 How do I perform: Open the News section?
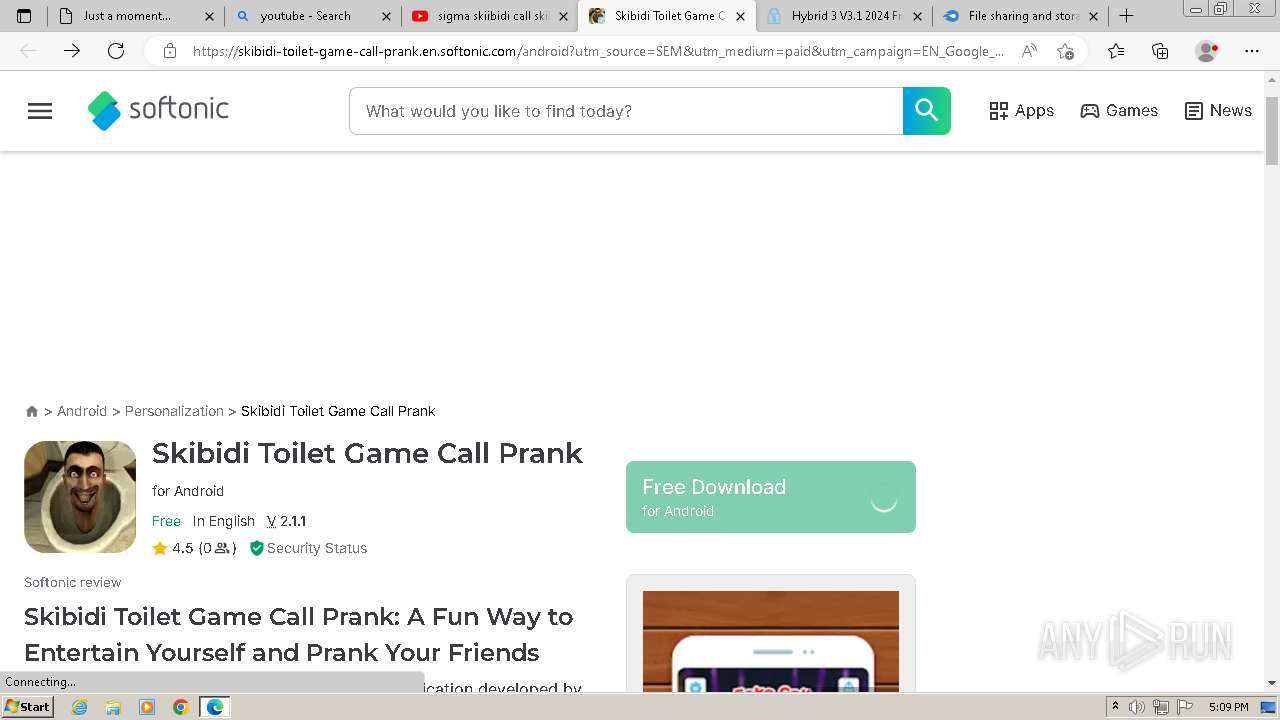pos(1218,111)
